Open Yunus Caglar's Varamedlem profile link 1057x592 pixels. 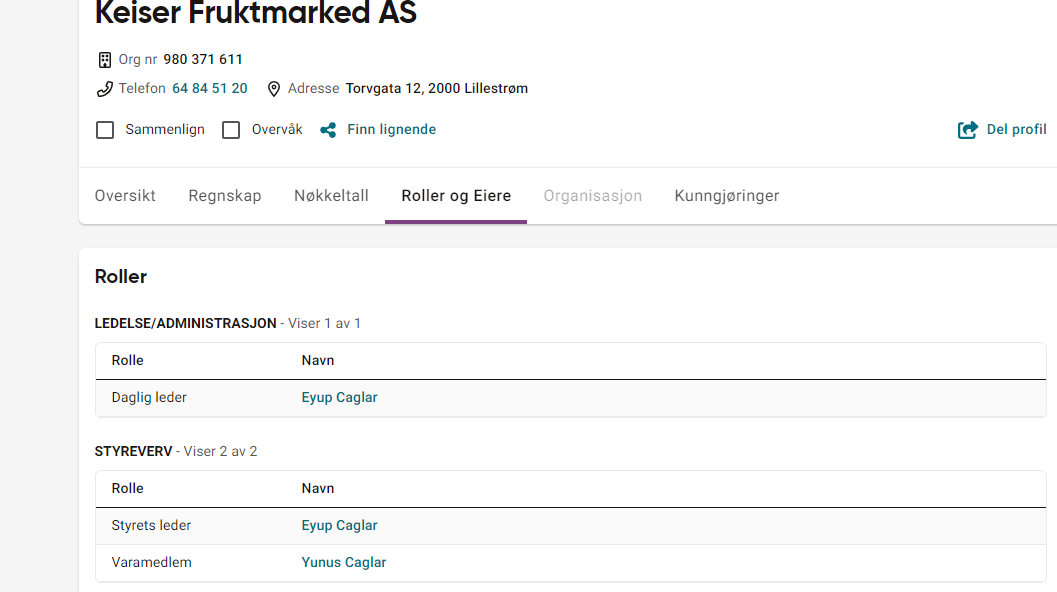click(x=344, y=562)
